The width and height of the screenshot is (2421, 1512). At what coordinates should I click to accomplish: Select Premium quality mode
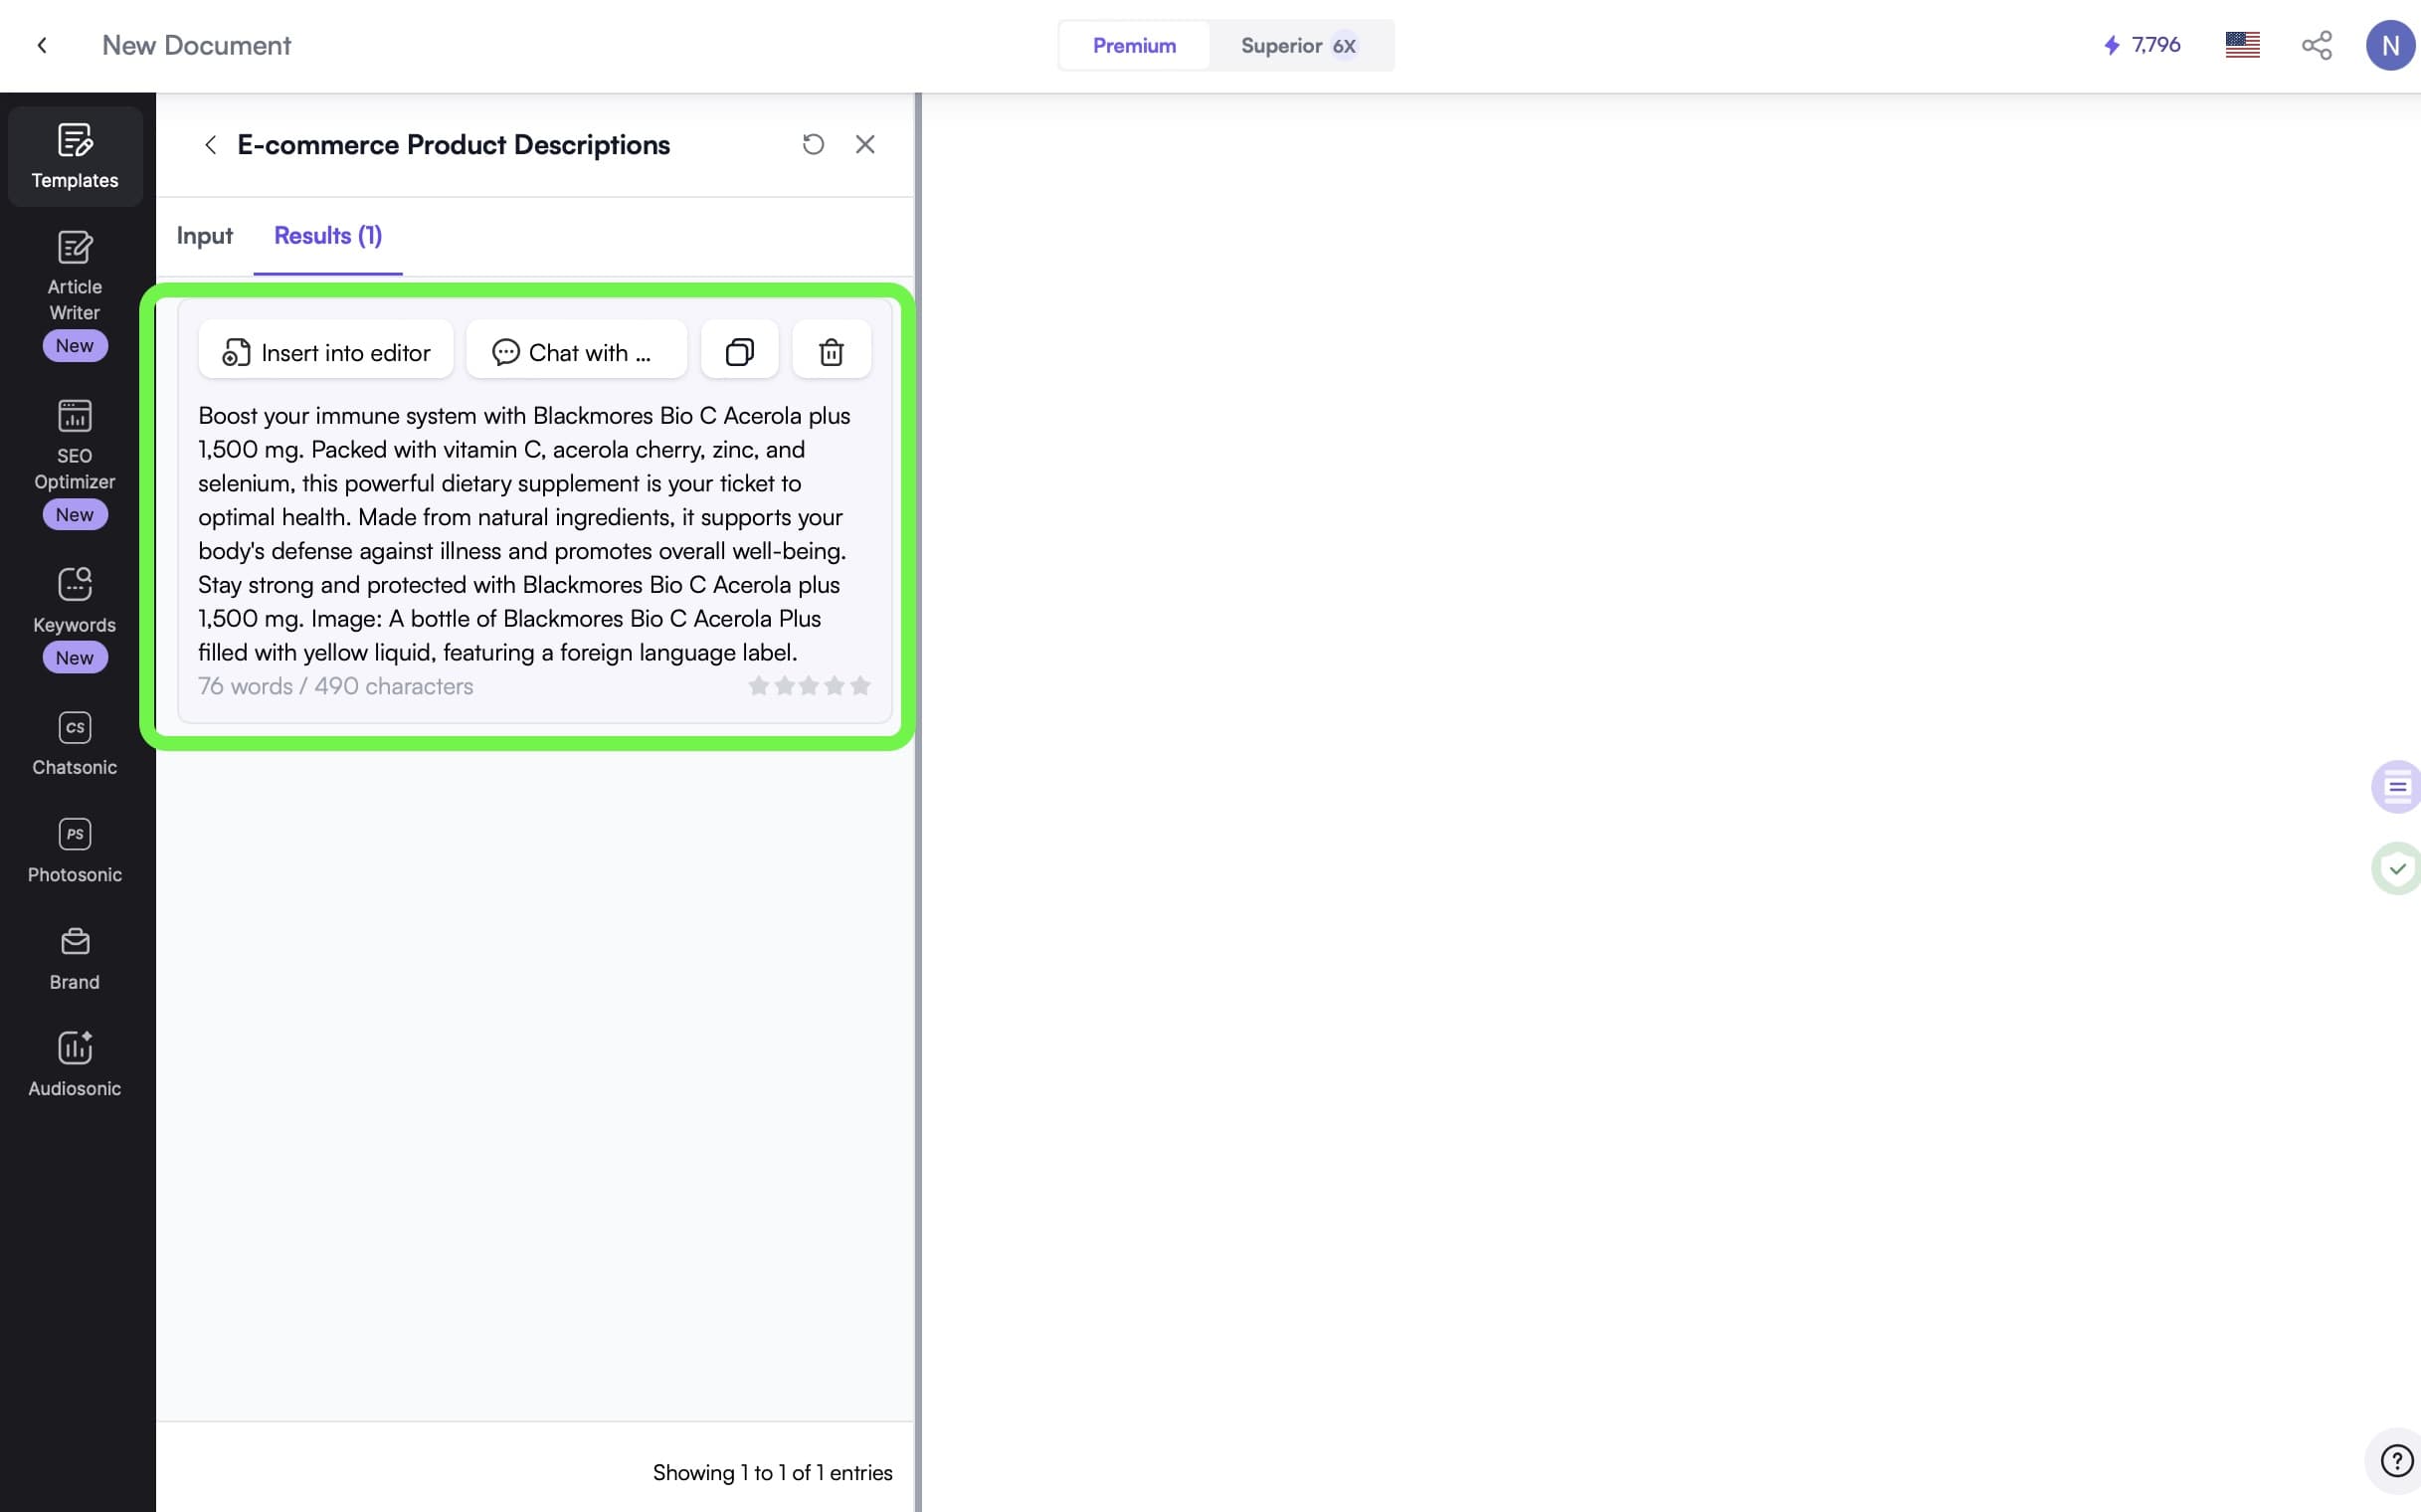[1134, 46]
